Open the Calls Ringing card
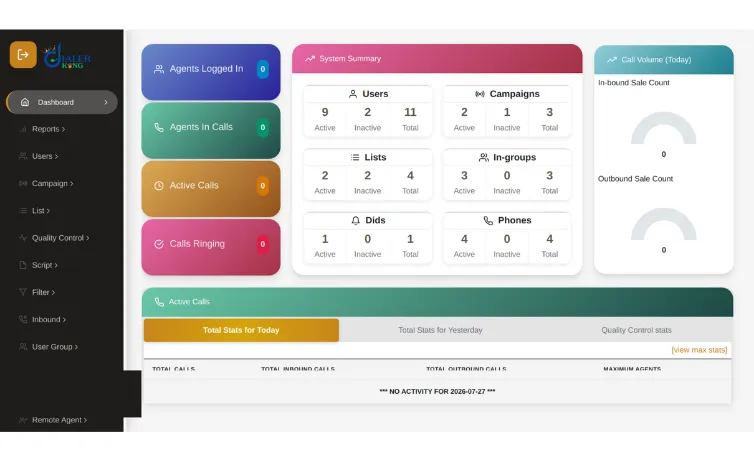Image resolution: width=754 pixels, height=462 pixels. tap(211, 247)
